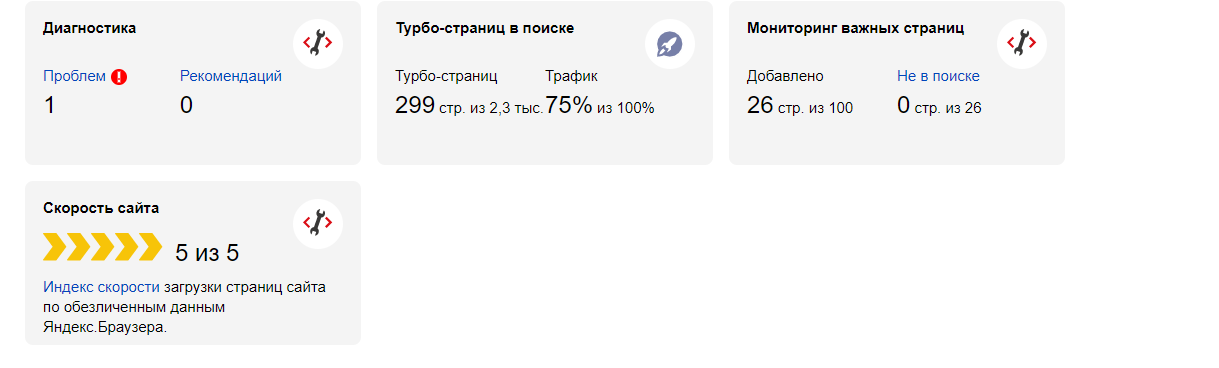Select the Мониторинг важных страниц heading
Screen dimensions: 1219x368
855,28
